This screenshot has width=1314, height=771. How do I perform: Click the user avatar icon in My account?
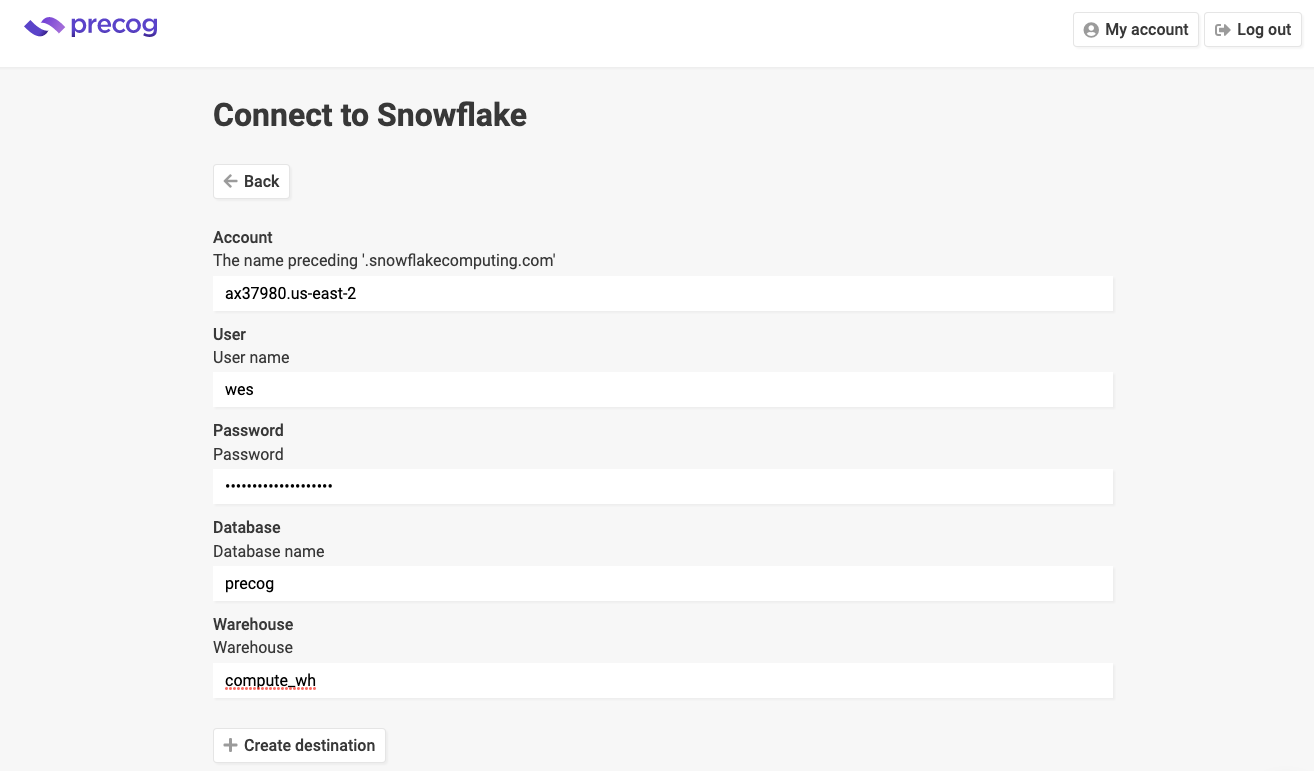(1091, 30)
